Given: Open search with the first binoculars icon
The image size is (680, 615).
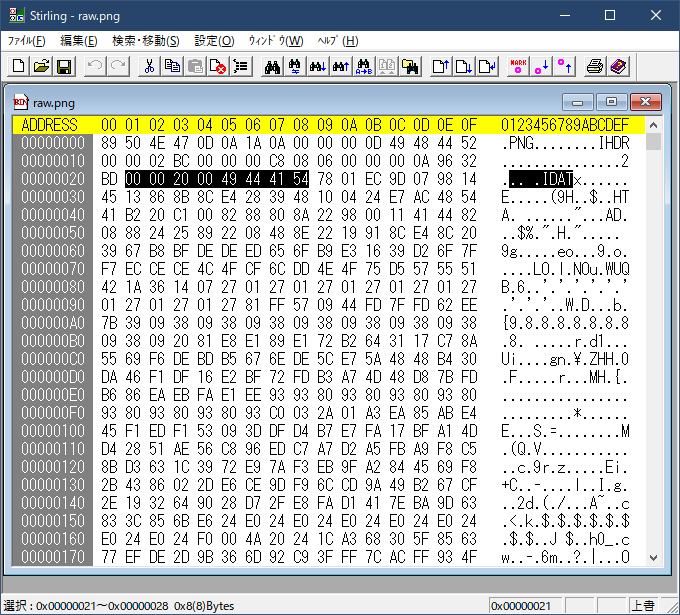Looking at the screenshot, I should click(x=271, y=67).
